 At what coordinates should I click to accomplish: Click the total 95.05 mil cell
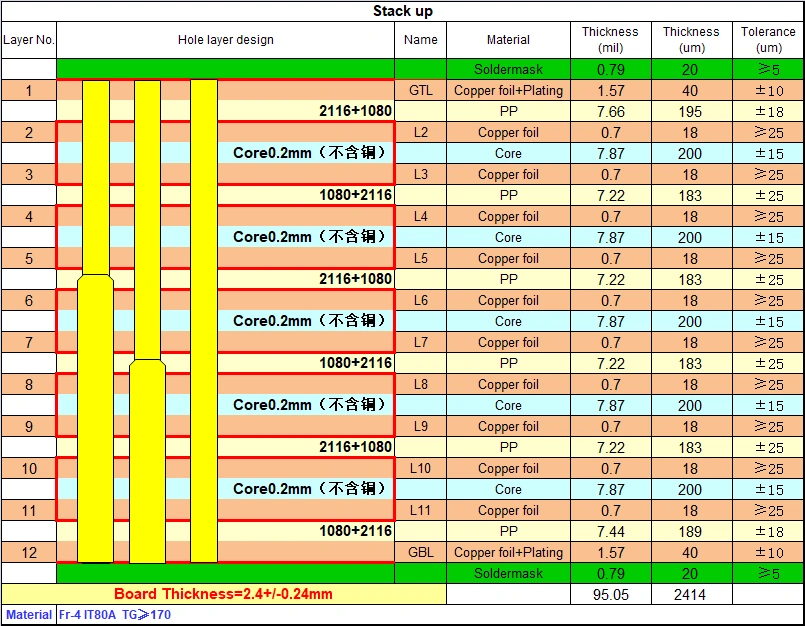610,594
